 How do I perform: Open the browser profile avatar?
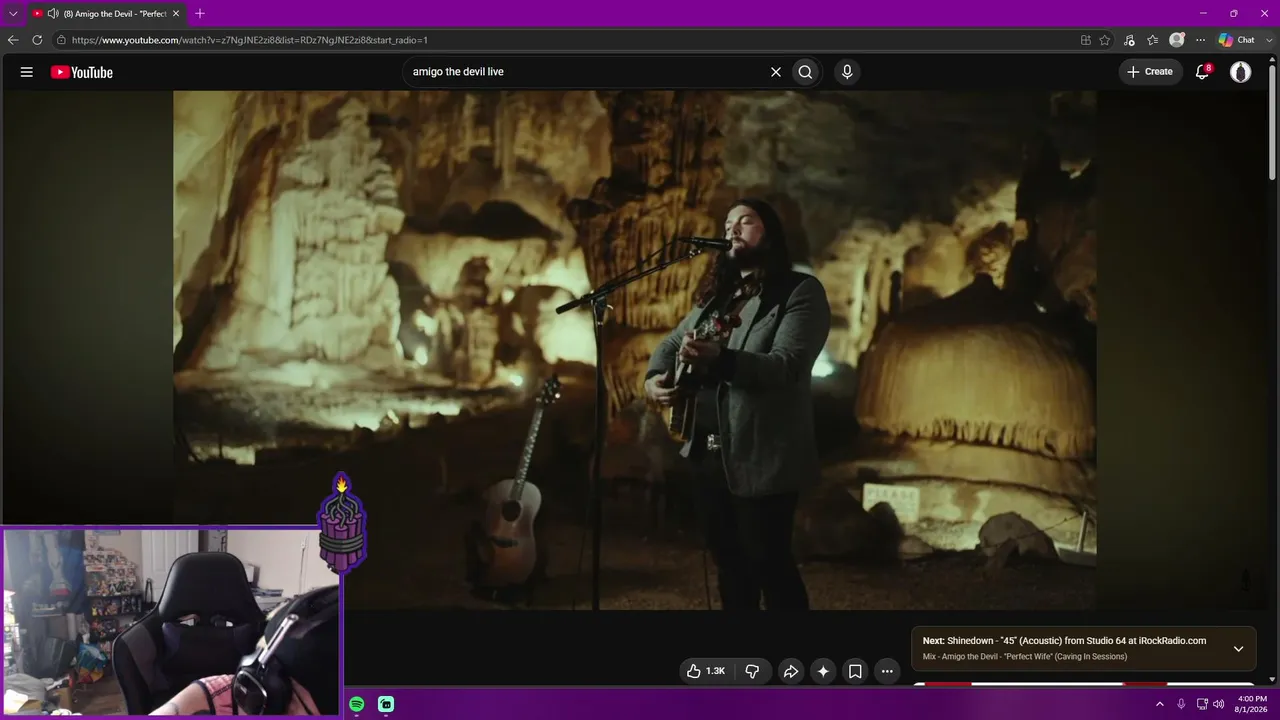[x=1177, y=40]
